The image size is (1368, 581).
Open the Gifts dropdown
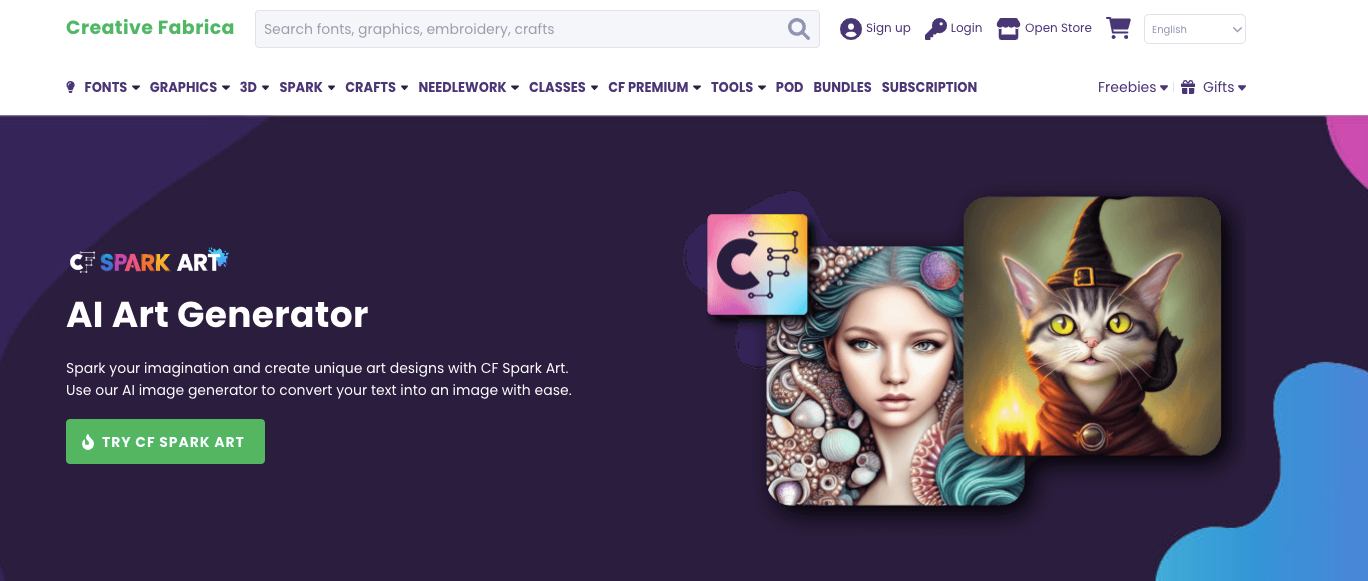pos(1224,87)
